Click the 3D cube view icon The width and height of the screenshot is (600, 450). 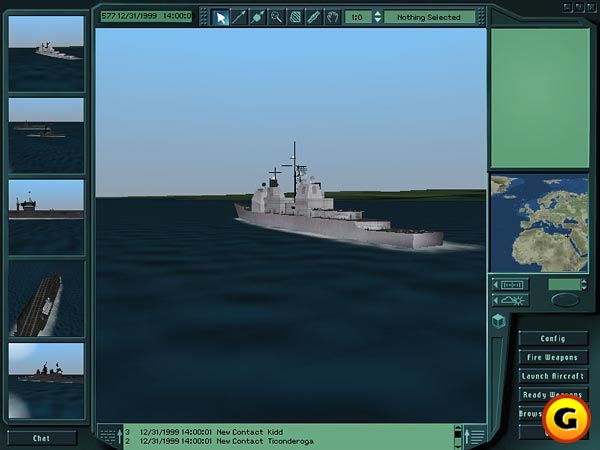tap(499, 321)
